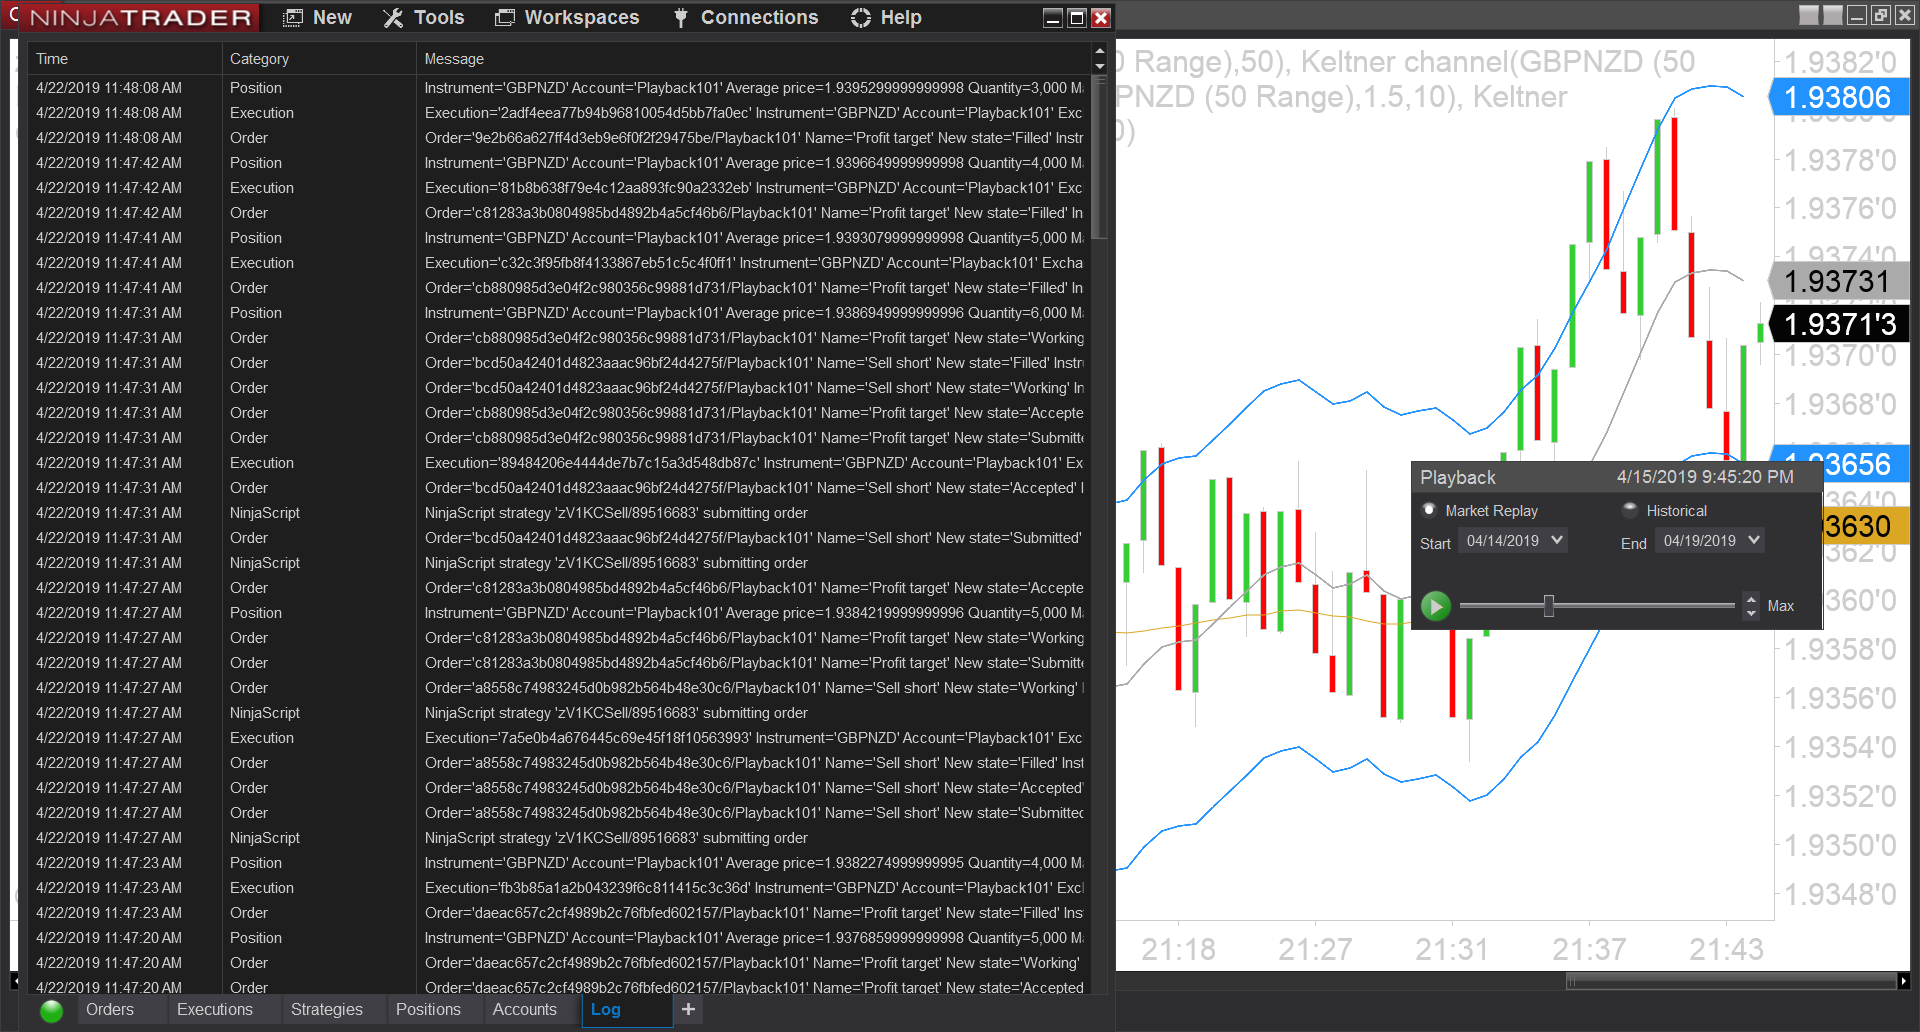Screen dimensions: 1920x1032
Task: Click the New window icon
Action: (293, 18)
